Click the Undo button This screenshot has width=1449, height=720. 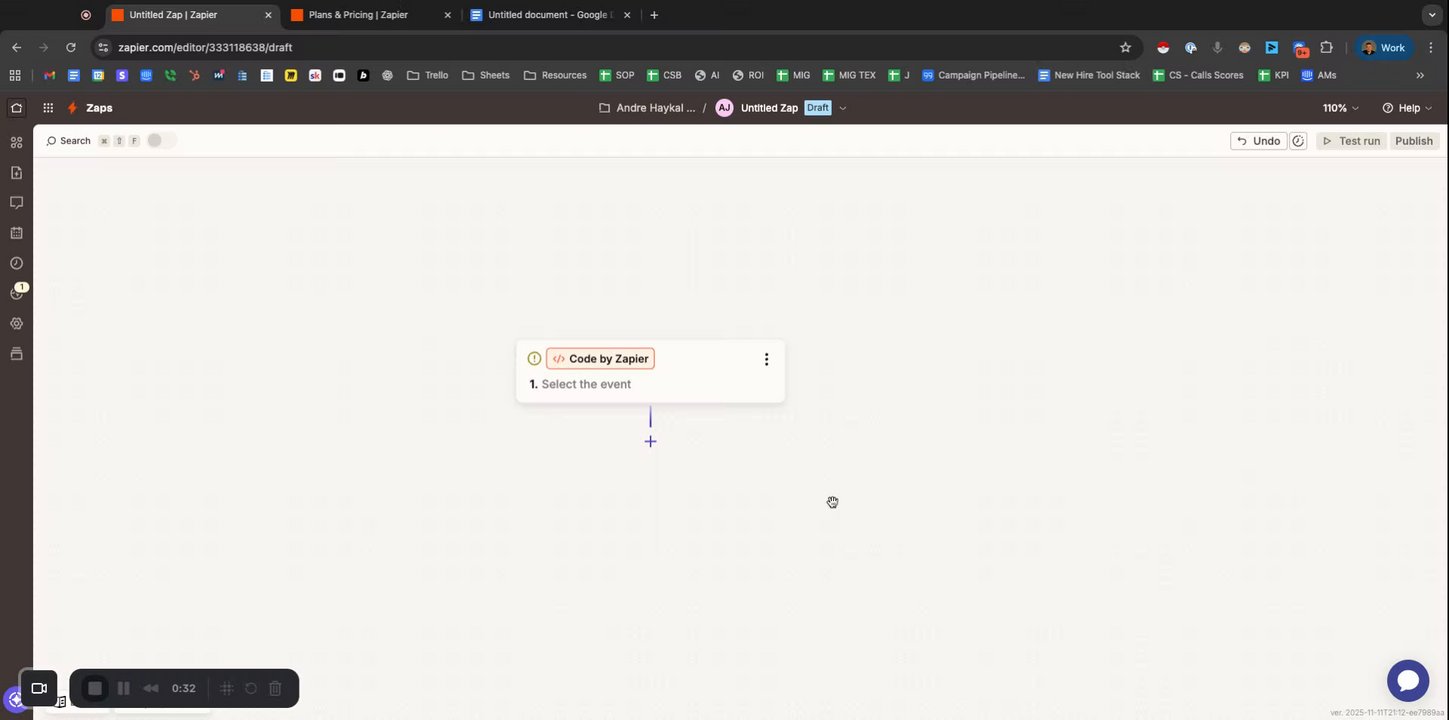point(1258,141)
